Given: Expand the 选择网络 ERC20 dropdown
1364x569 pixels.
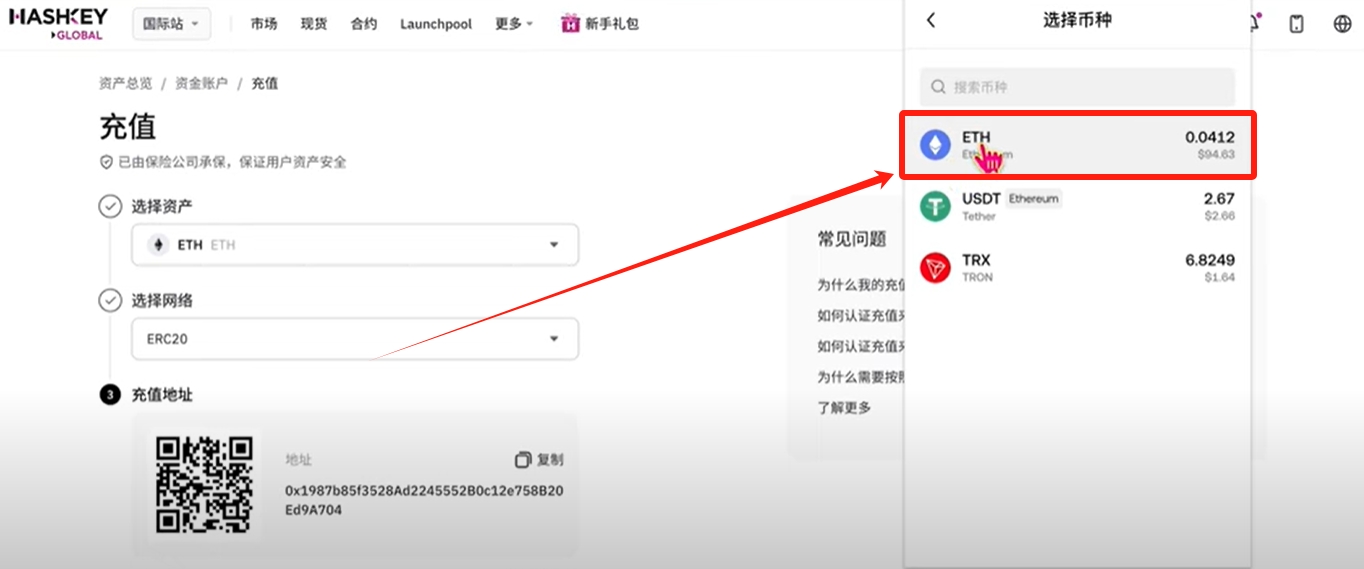Looking at the screenshot, I should point(355,339).
